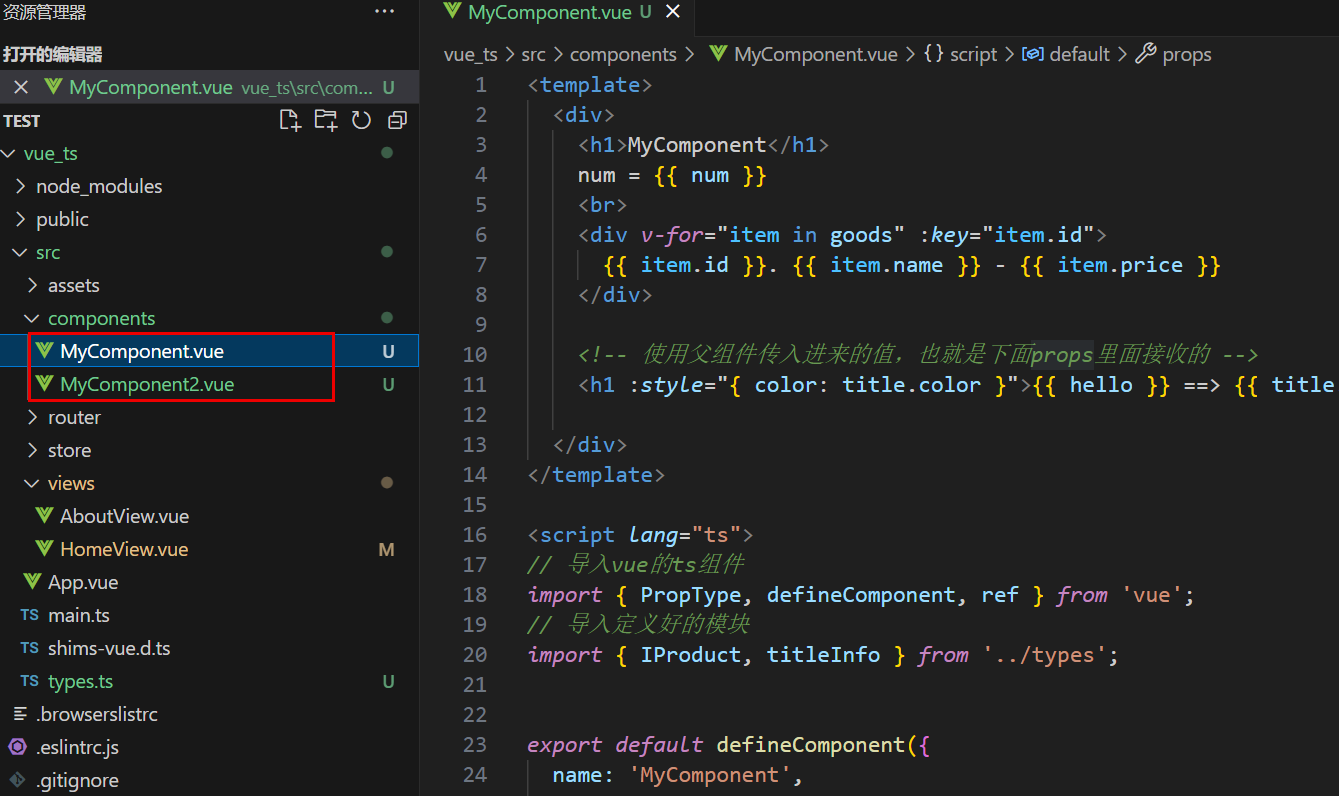The width and height of the screenshot is (1339, 796).
Task: Open shims-vue.d.ts in the file tree
Action: pyautogui.click(x=209, y=648)
